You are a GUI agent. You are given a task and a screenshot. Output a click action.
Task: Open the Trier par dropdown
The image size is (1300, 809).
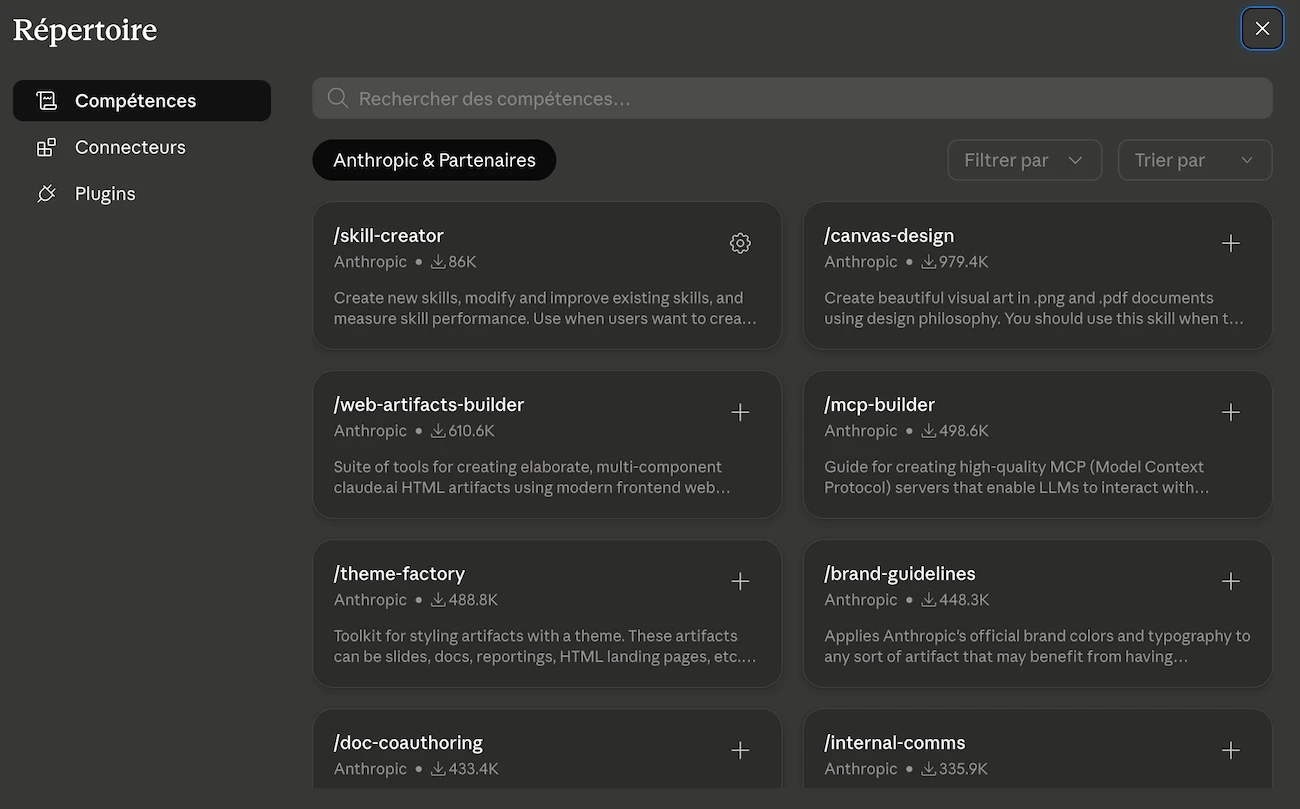coord(1195,160)
